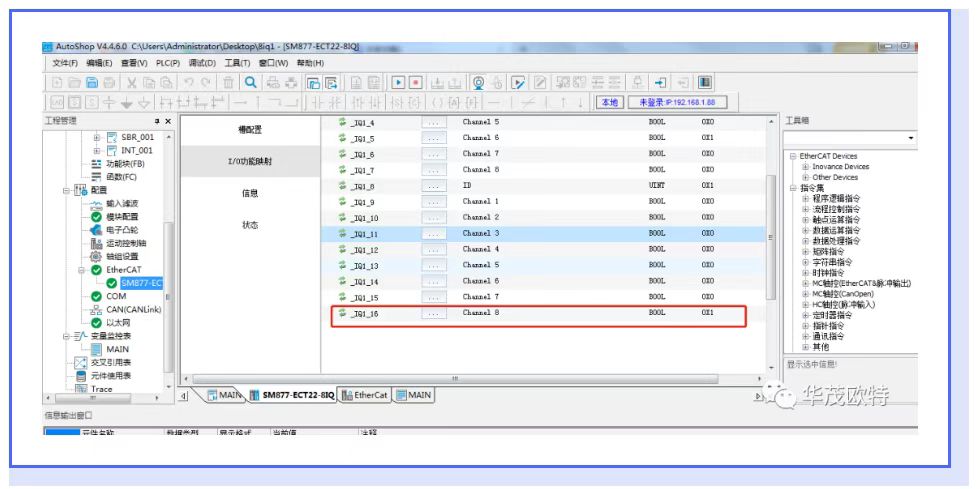This screenshot has width=980, height=489.
Task: Select SM877-EC node under EtherCAT
Action: [x=141, y=283]
